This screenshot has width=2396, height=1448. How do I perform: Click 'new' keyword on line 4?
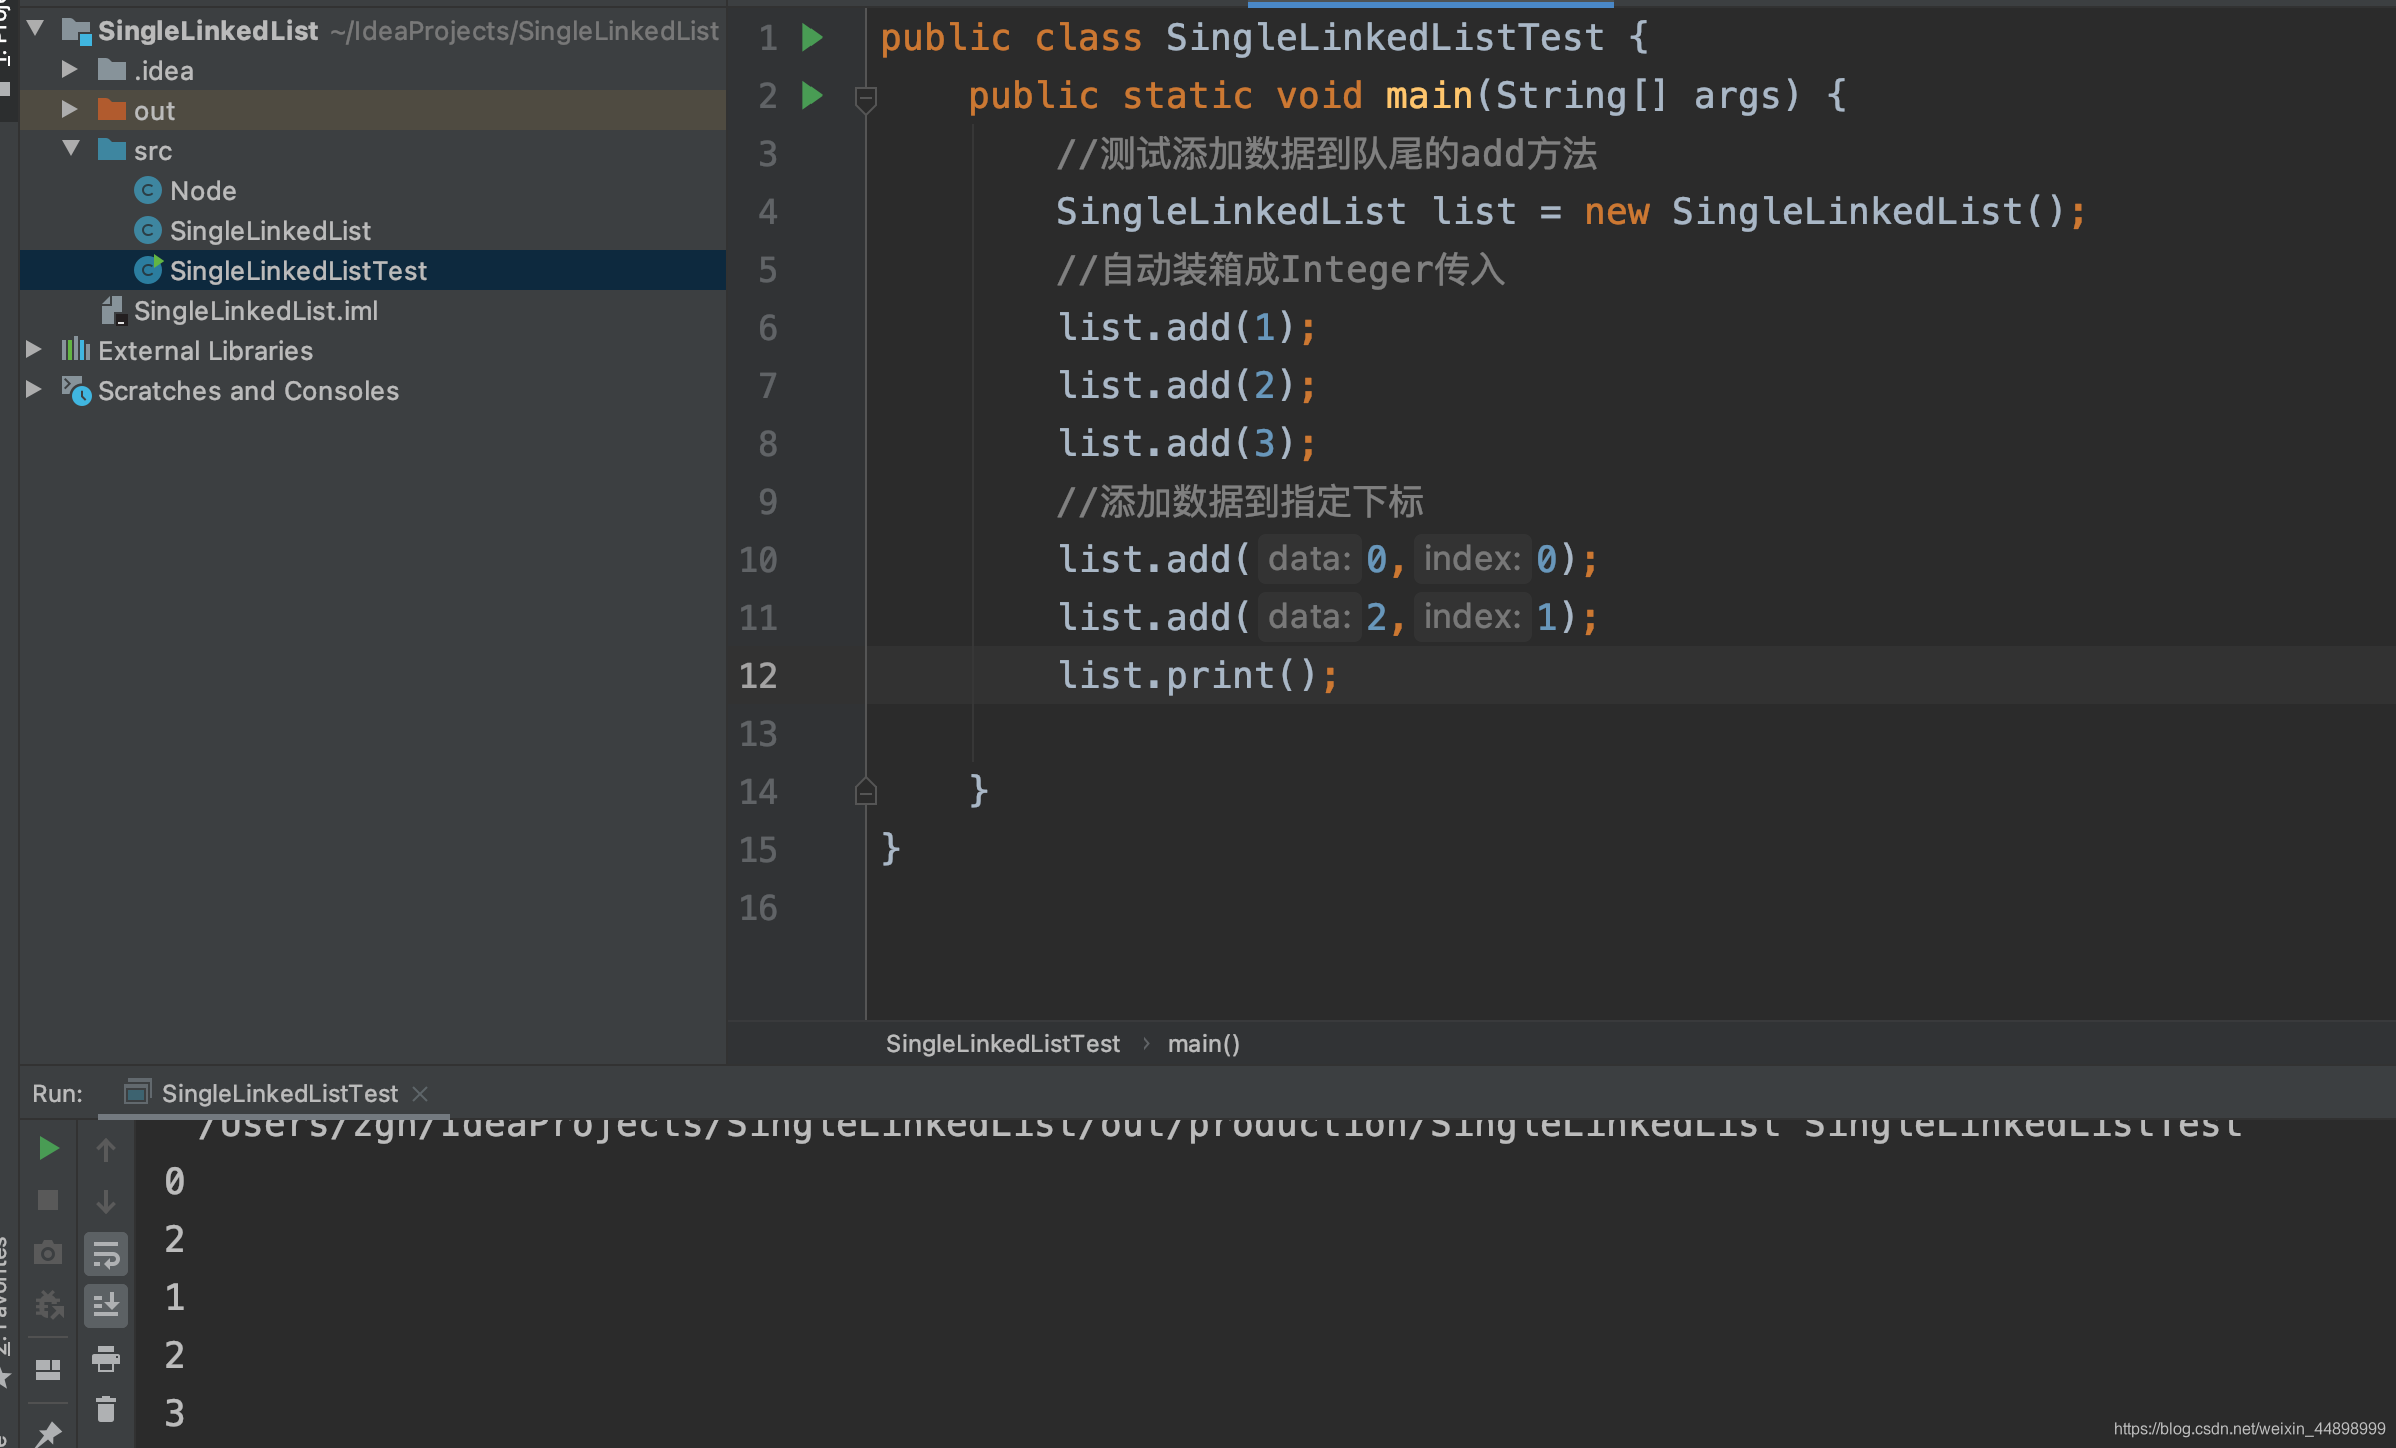pyautogui.click(x=1616, y=212)
